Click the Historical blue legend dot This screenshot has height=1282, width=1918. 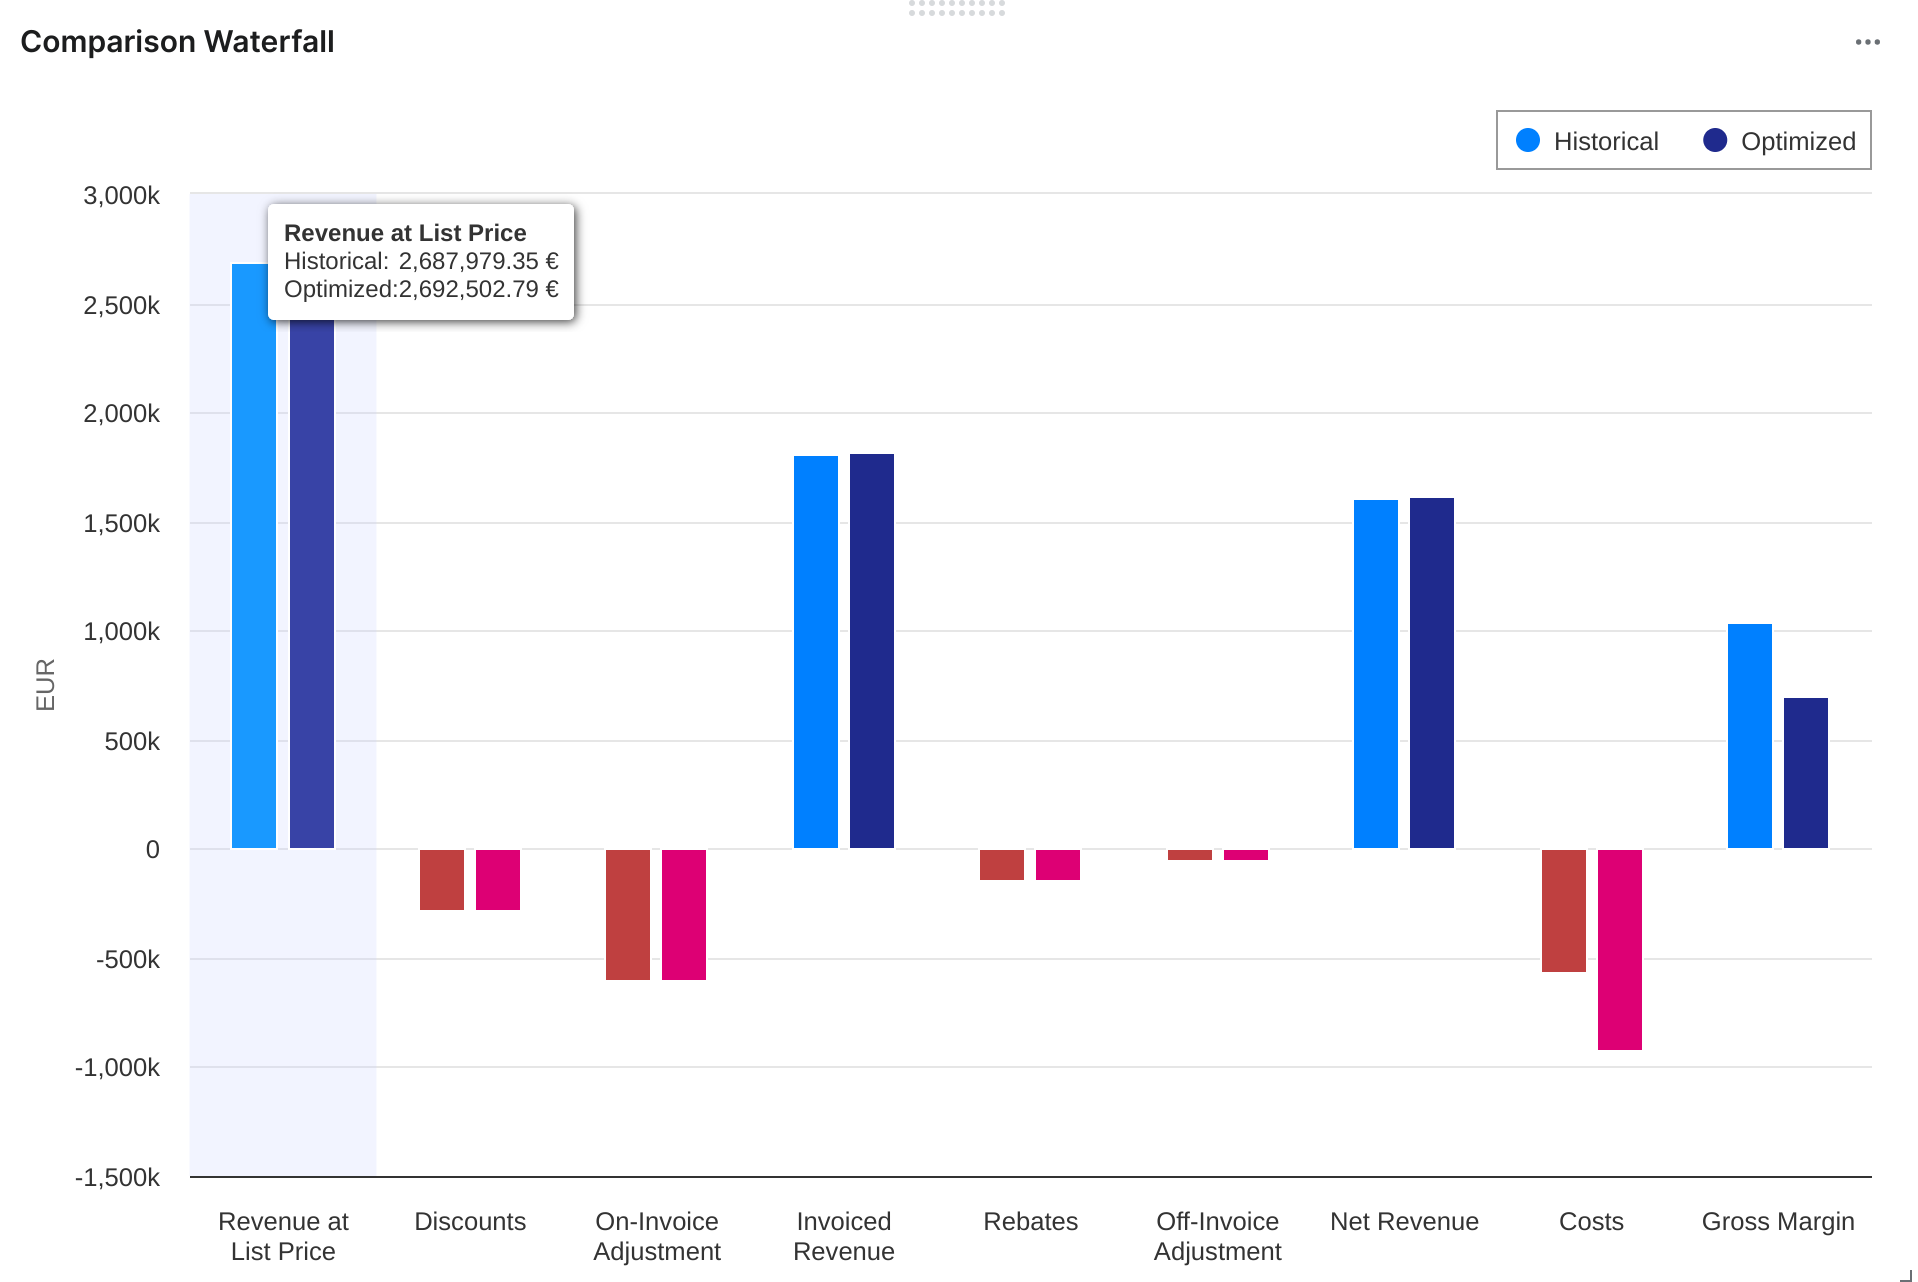[1528, 140]
